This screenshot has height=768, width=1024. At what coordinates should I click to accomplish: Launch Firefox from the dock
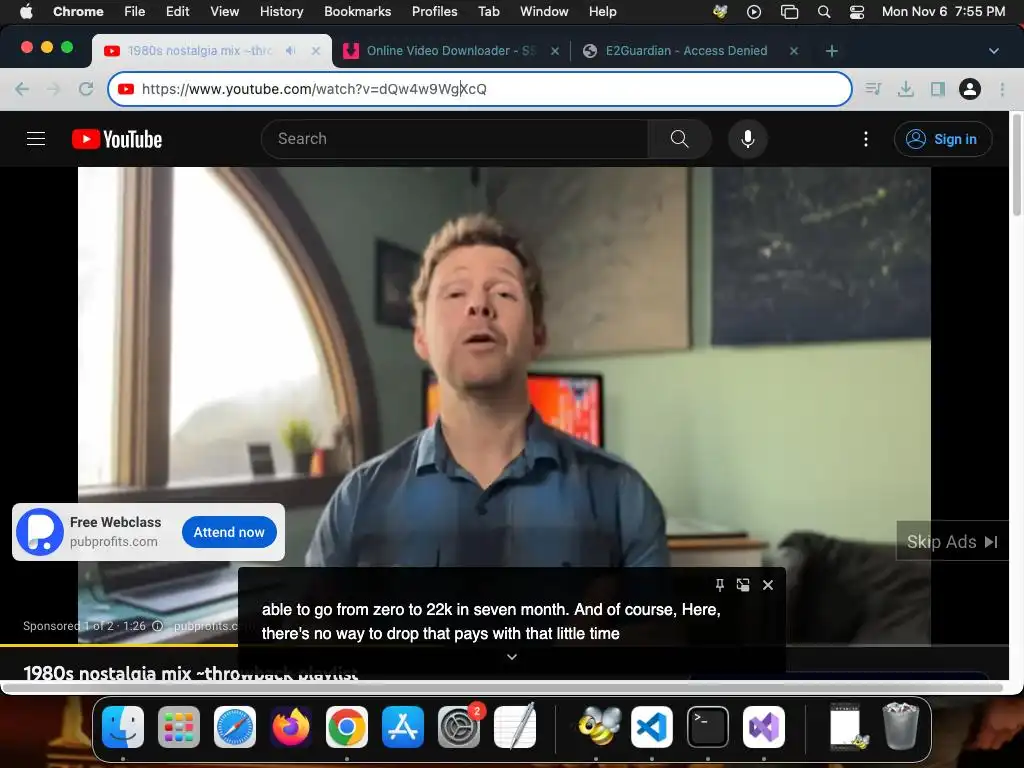tap(291, 726)
